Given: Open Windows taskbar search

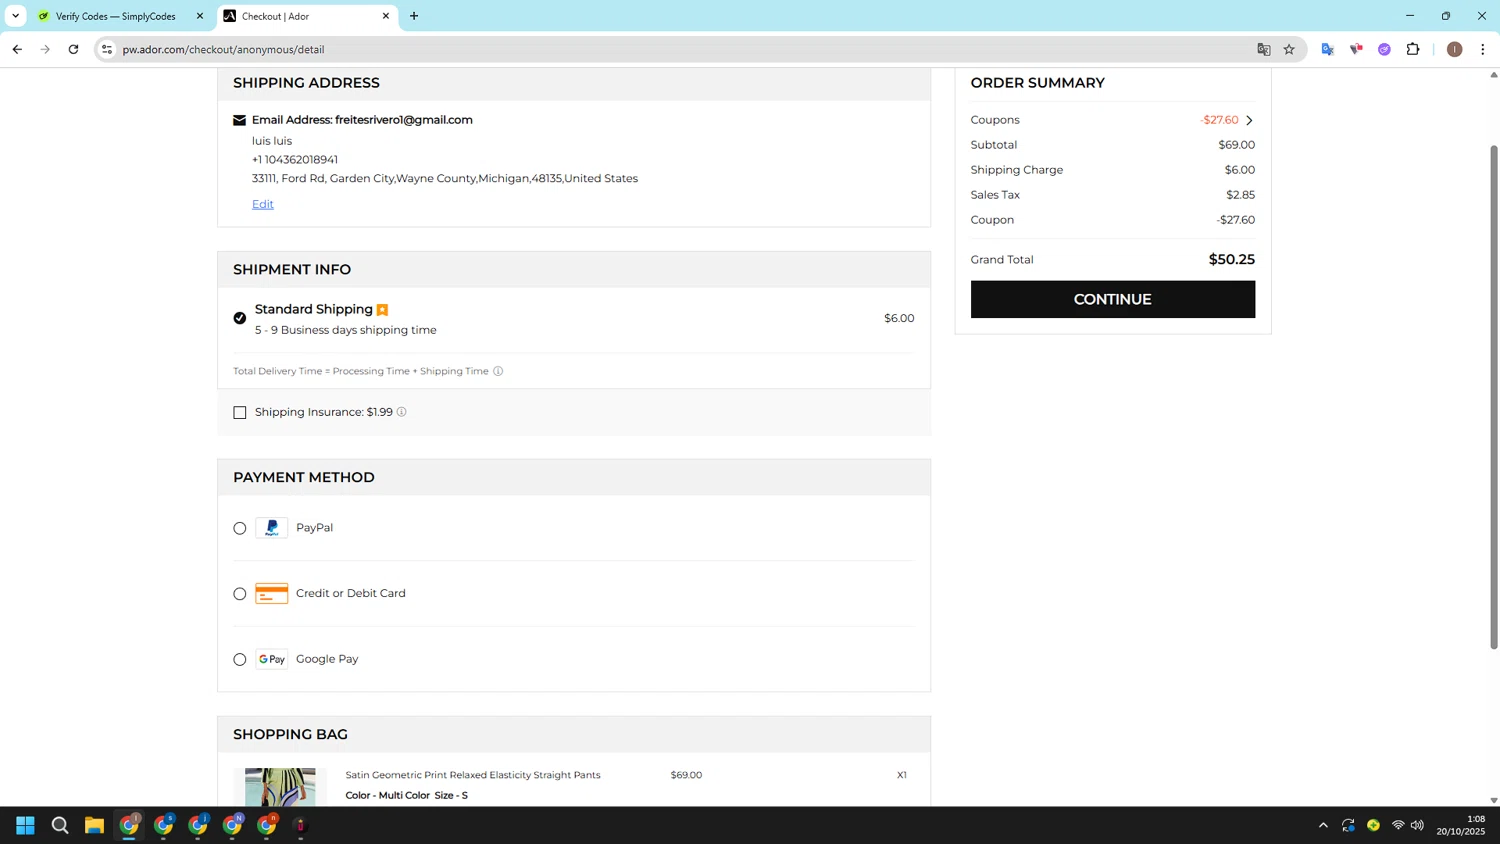Looking at the screenshot, I should (60, 825).
